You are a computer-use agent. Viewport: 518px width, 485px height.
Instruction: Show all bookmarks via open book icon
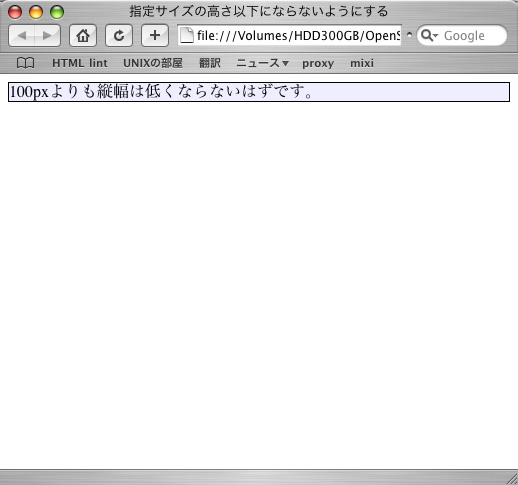[x=25, y=63]
